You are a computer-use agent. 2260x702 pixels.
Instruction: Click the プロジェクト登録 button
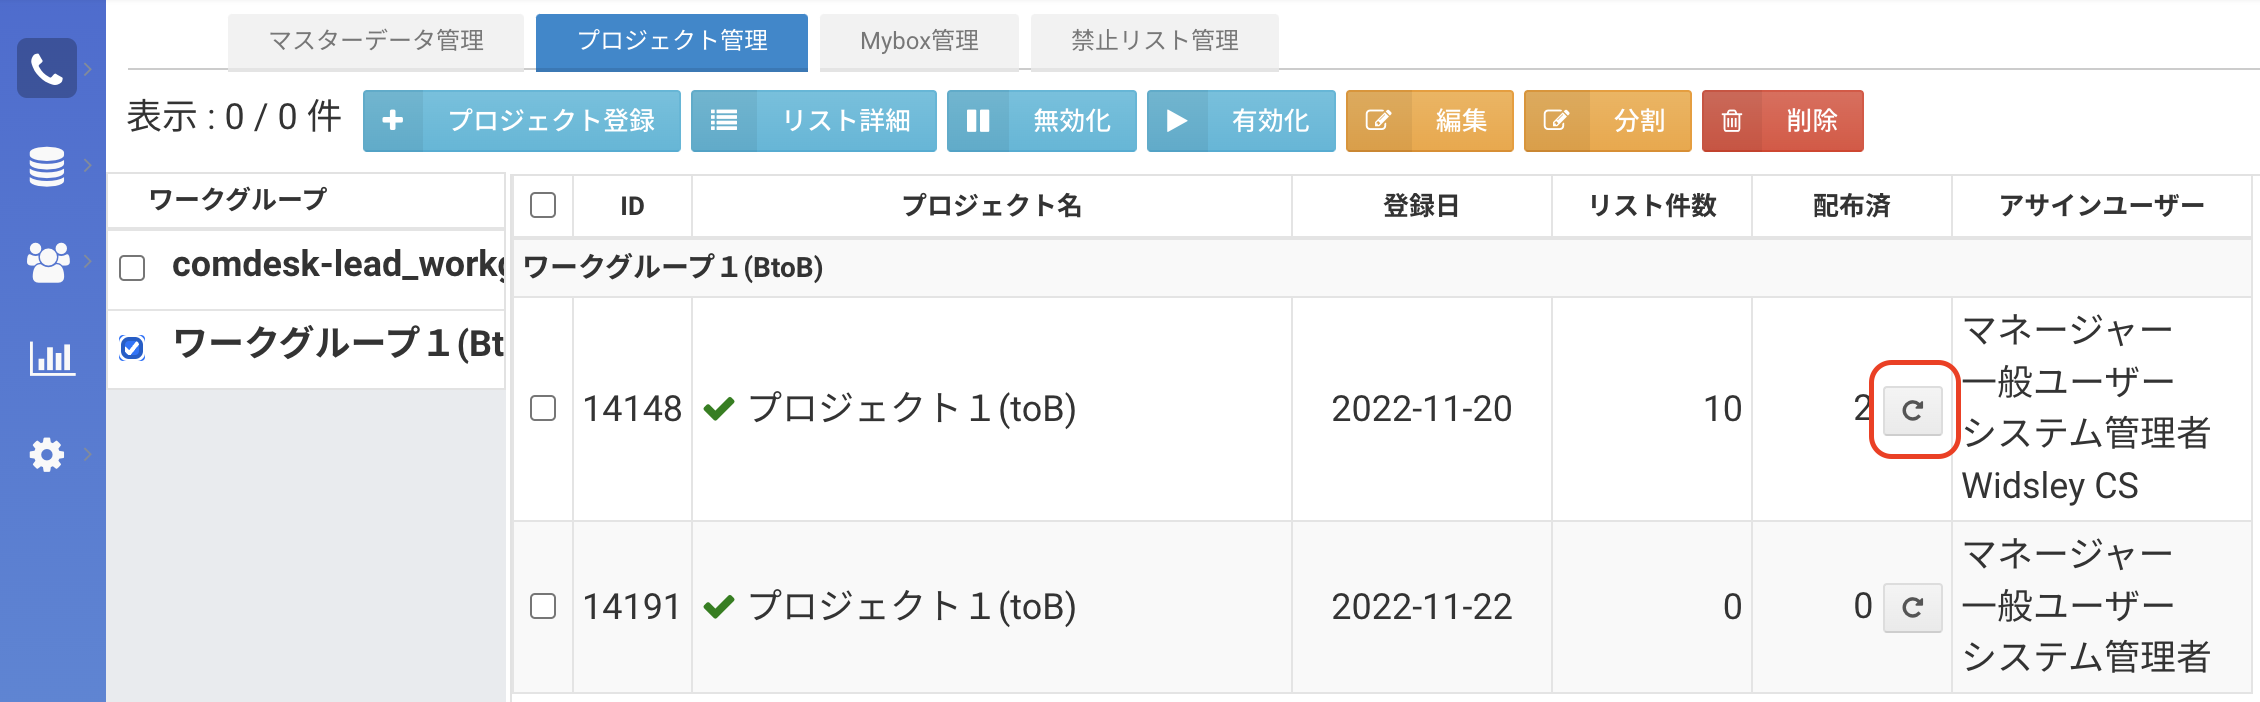(x=521, y=121)
